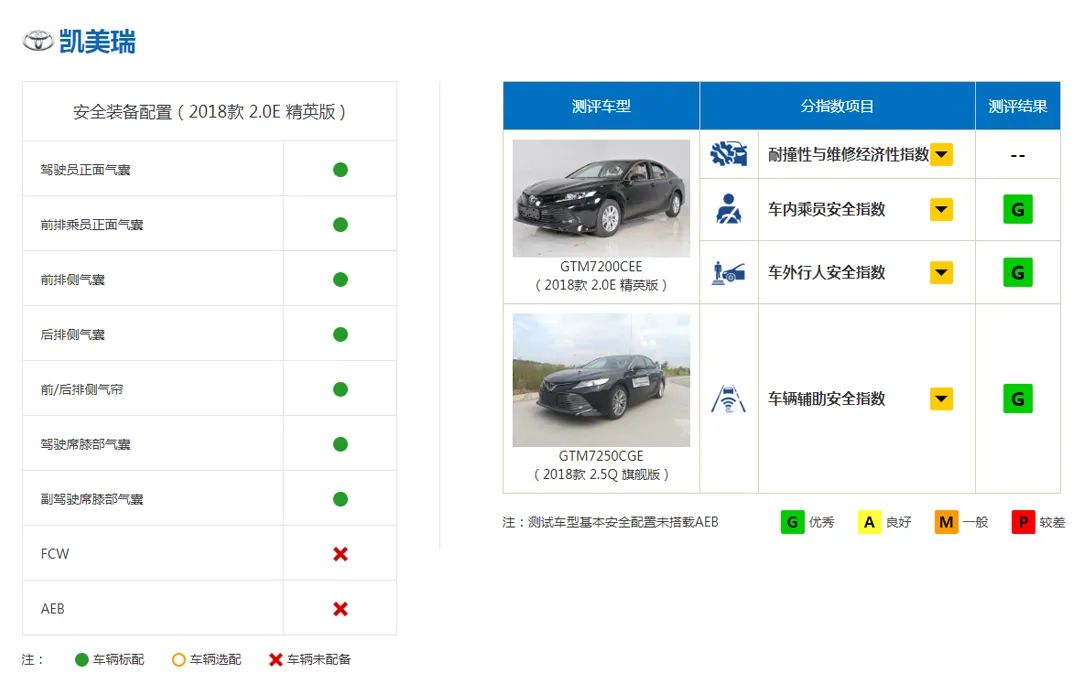Expand the 车内乘员安全指数 yellow arrow
Screen dimensions: 1080x700
pos(942,209)
